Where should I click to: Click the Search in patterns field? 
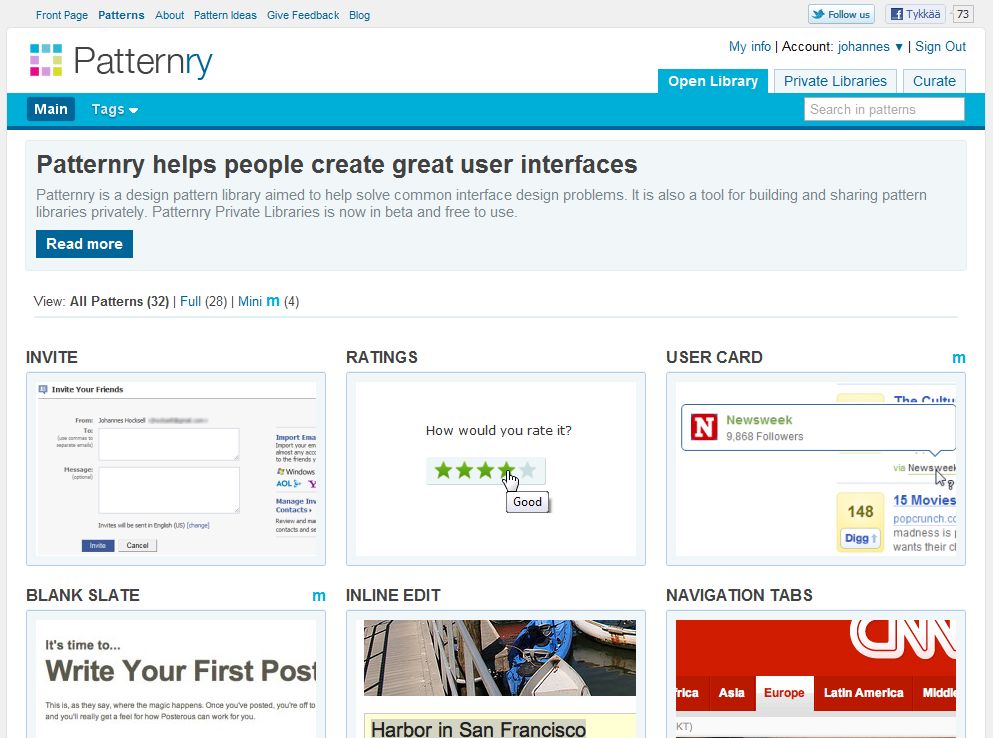883,109
